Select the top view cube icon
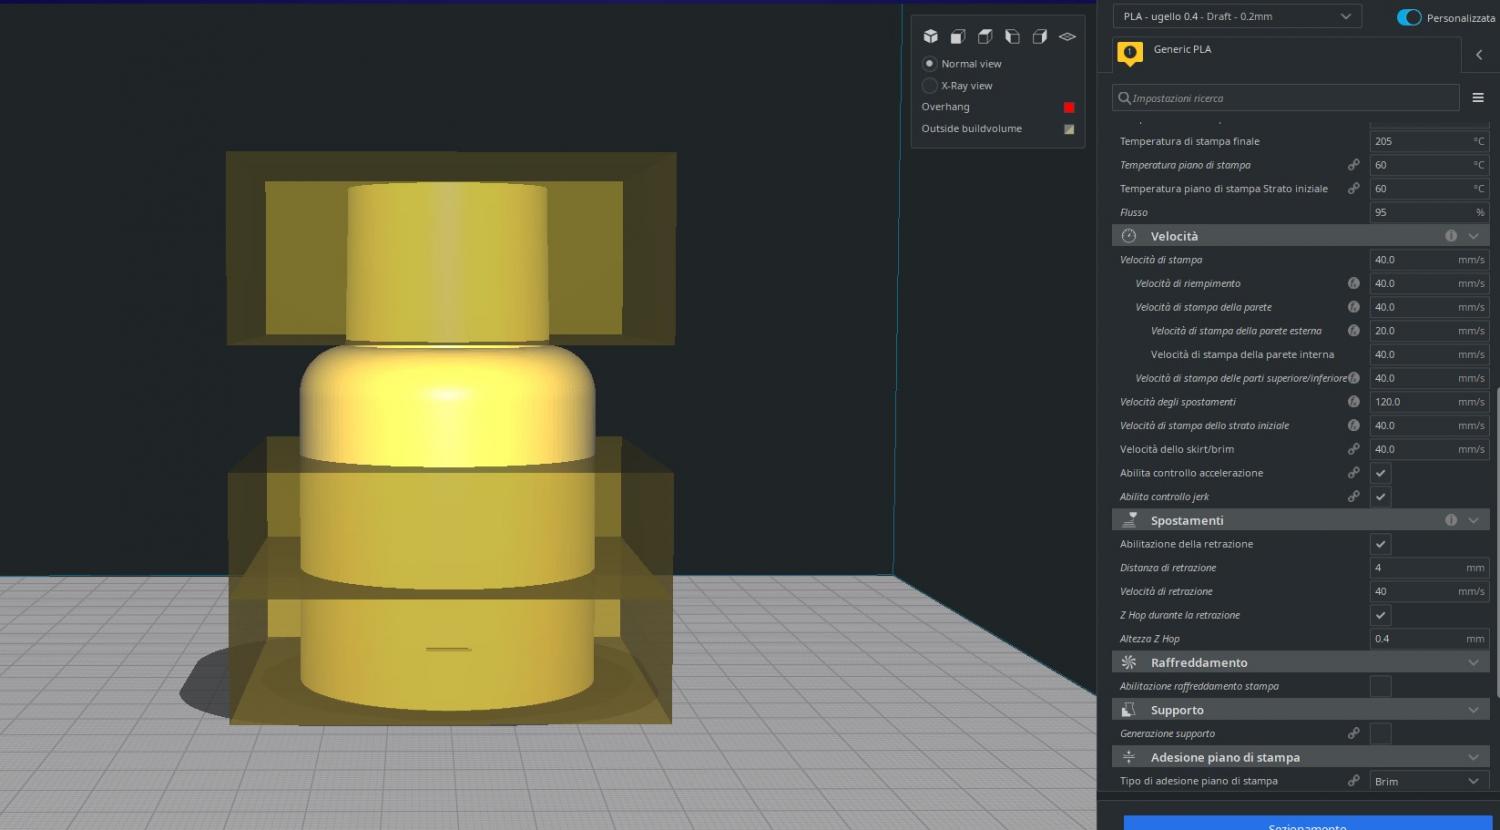 [985, 37]
